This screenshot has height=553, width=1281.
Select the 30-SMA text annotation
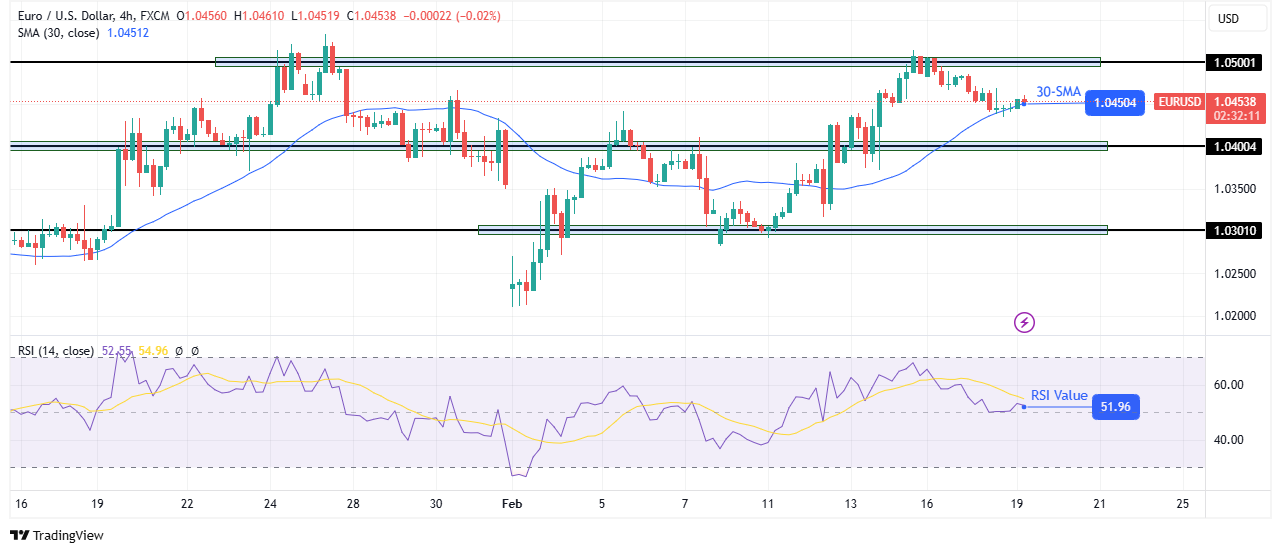(x=1058, y=90)
